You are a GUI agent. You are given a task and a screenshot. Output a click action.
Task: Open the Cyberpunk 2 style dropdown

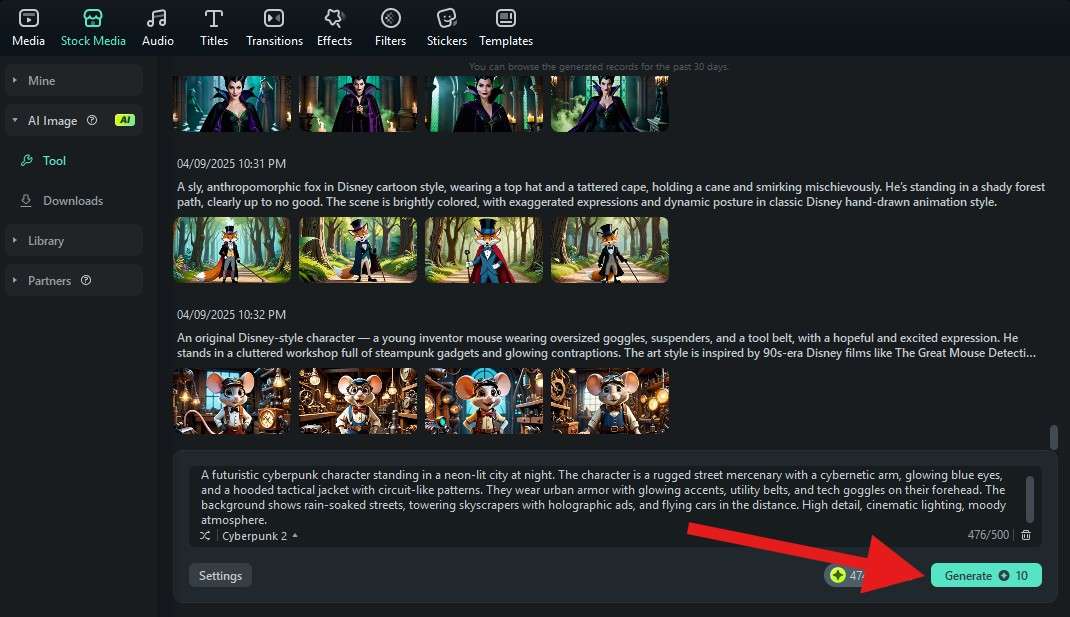click(x=260, y=536)
